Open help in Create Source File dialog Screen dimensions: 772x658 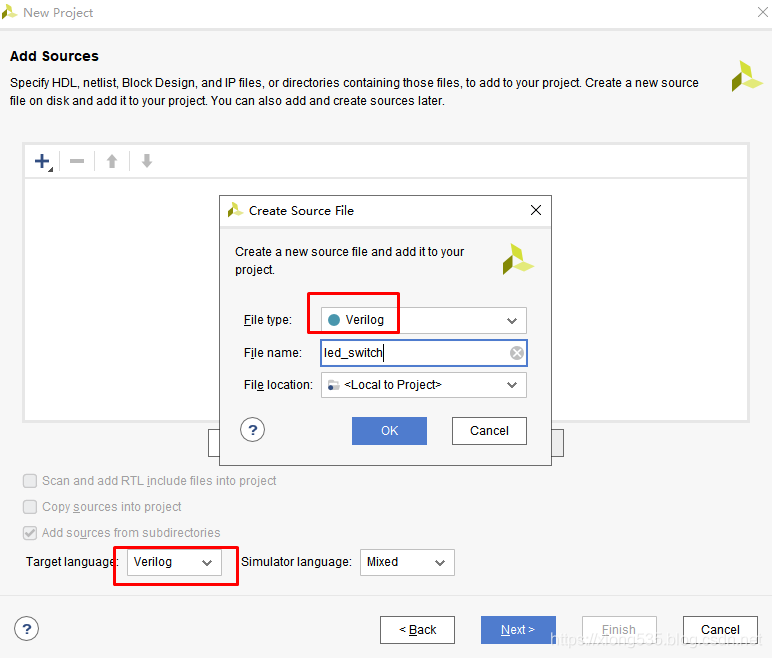pyautogui.click(x=253, y=430)
